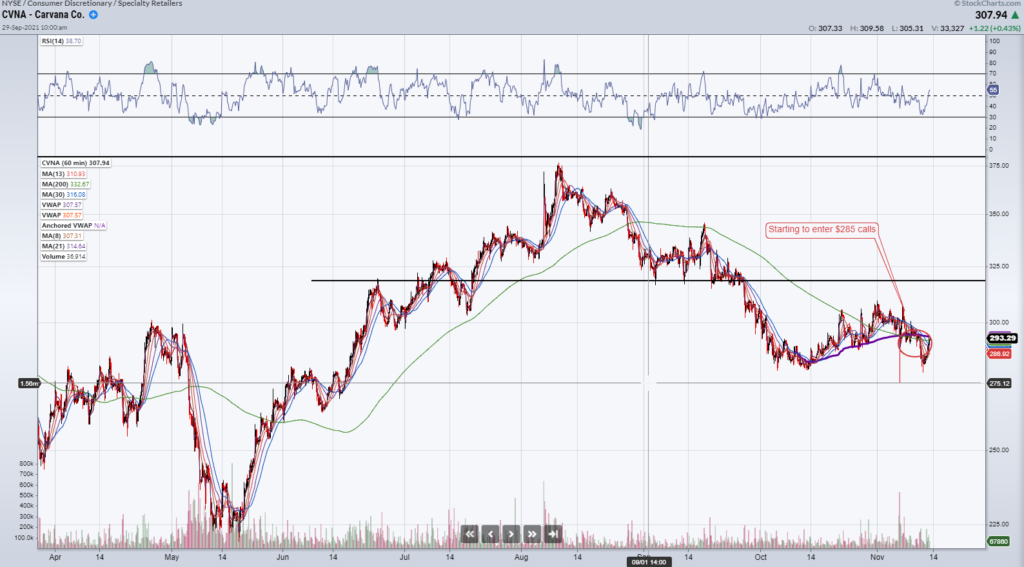Click the blue plus icon beside Carvana Co.

[x=93, y=14]
